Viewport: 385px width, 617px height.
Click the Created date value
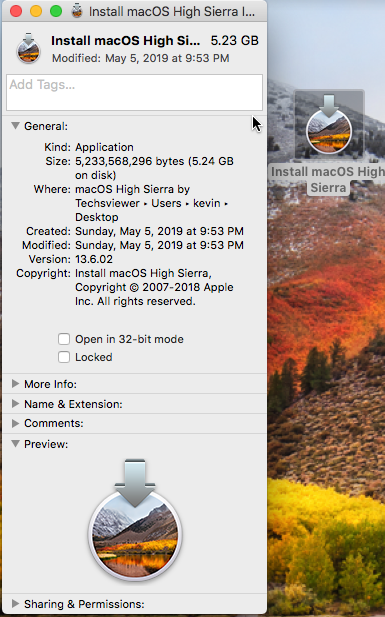[x=159, y=231]
